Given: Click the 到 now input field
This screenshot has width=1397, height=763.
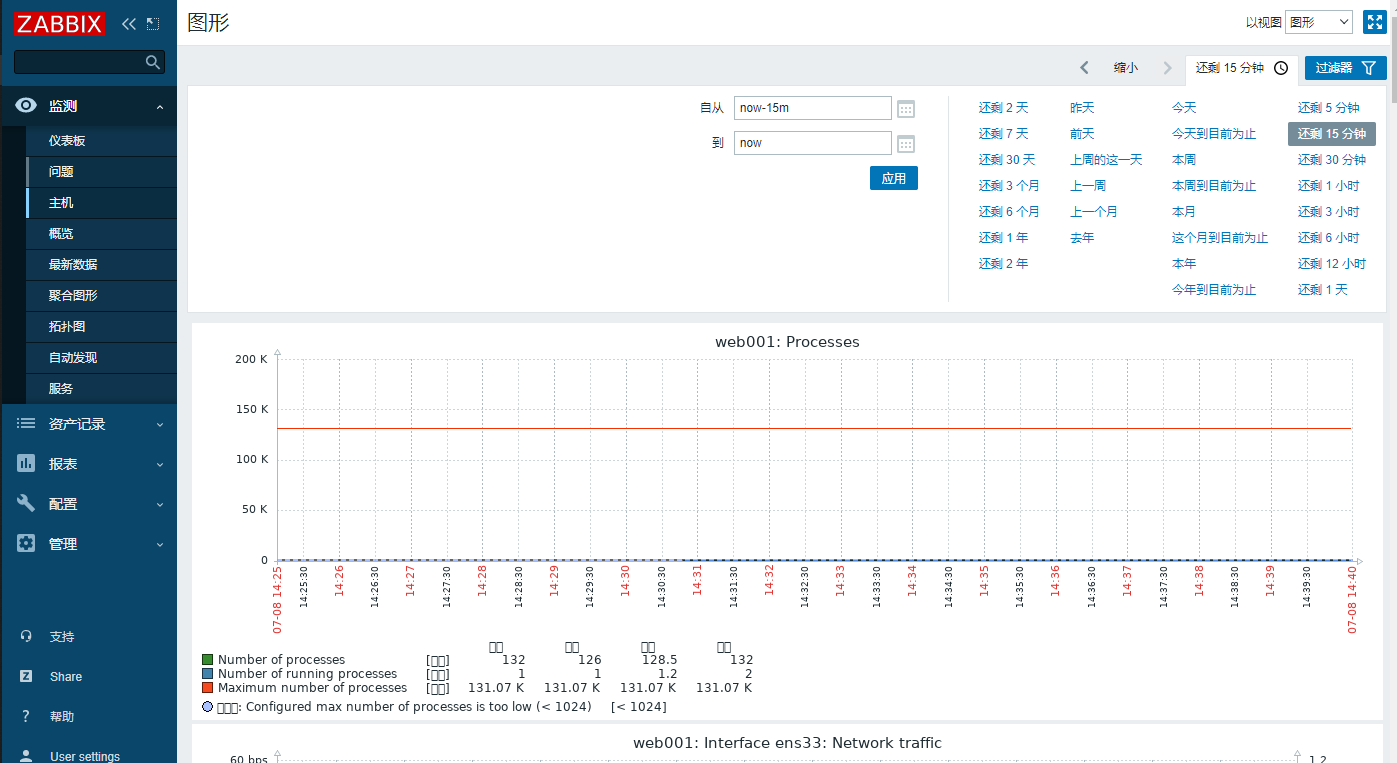Looking at the screenshot, I should [813, 143].
